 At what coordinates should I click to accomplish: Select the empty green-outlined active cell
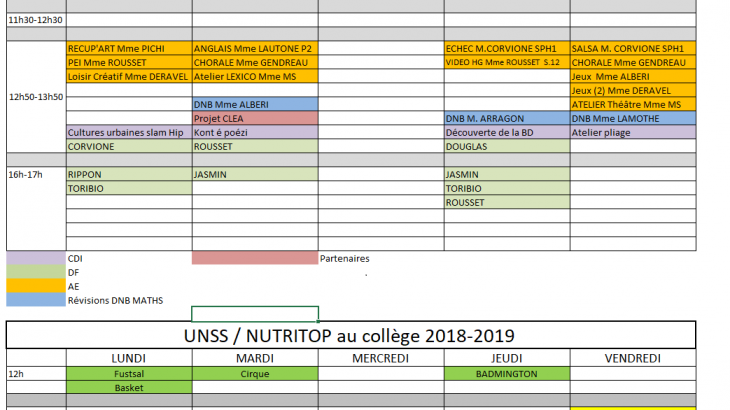(255, 313)
